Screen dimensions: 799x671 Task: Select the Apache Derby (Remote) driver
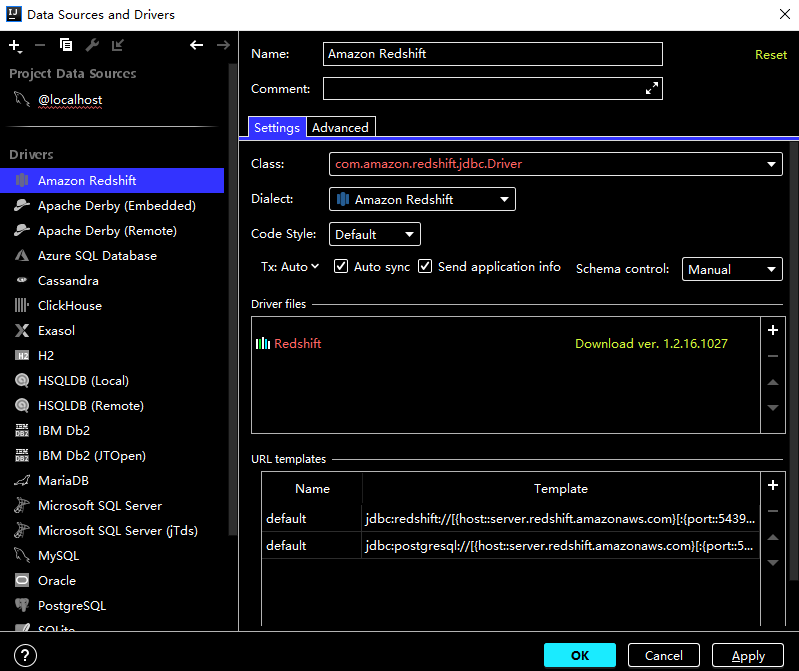pyautogui.click(x=112, y=230)
